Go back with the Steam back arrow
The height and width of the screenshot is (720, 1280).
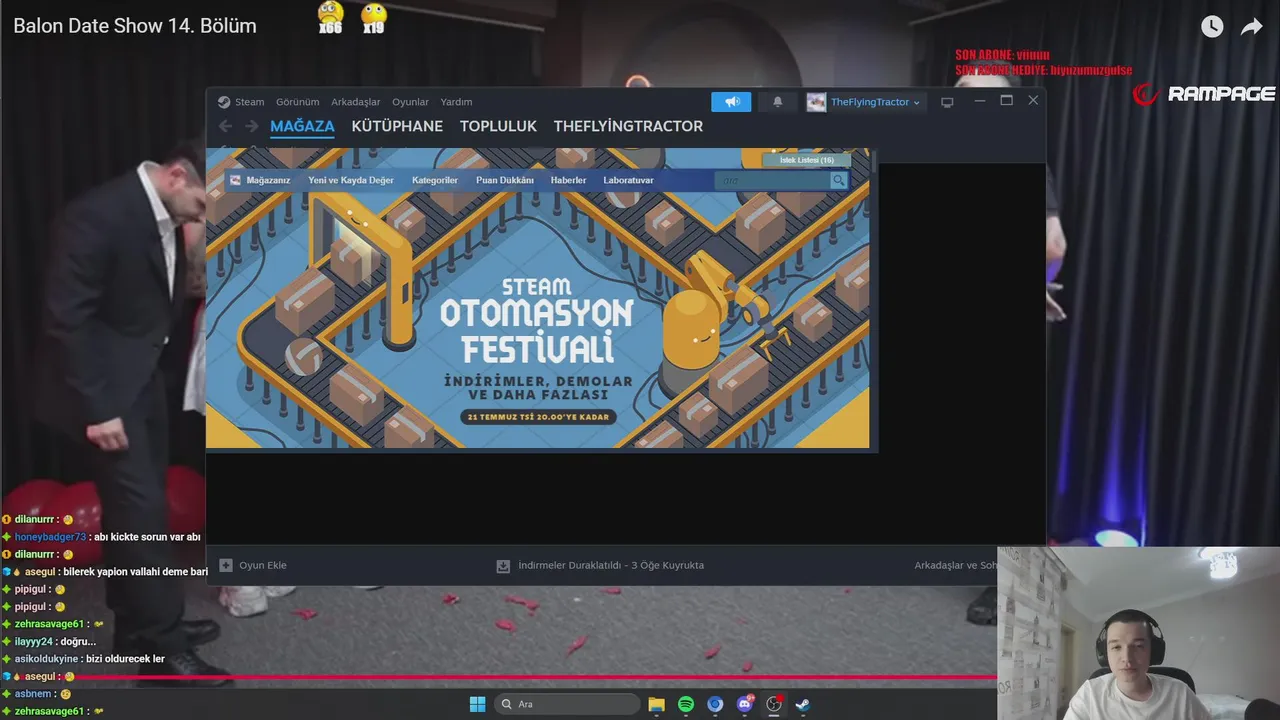click(x=225, y=126)
